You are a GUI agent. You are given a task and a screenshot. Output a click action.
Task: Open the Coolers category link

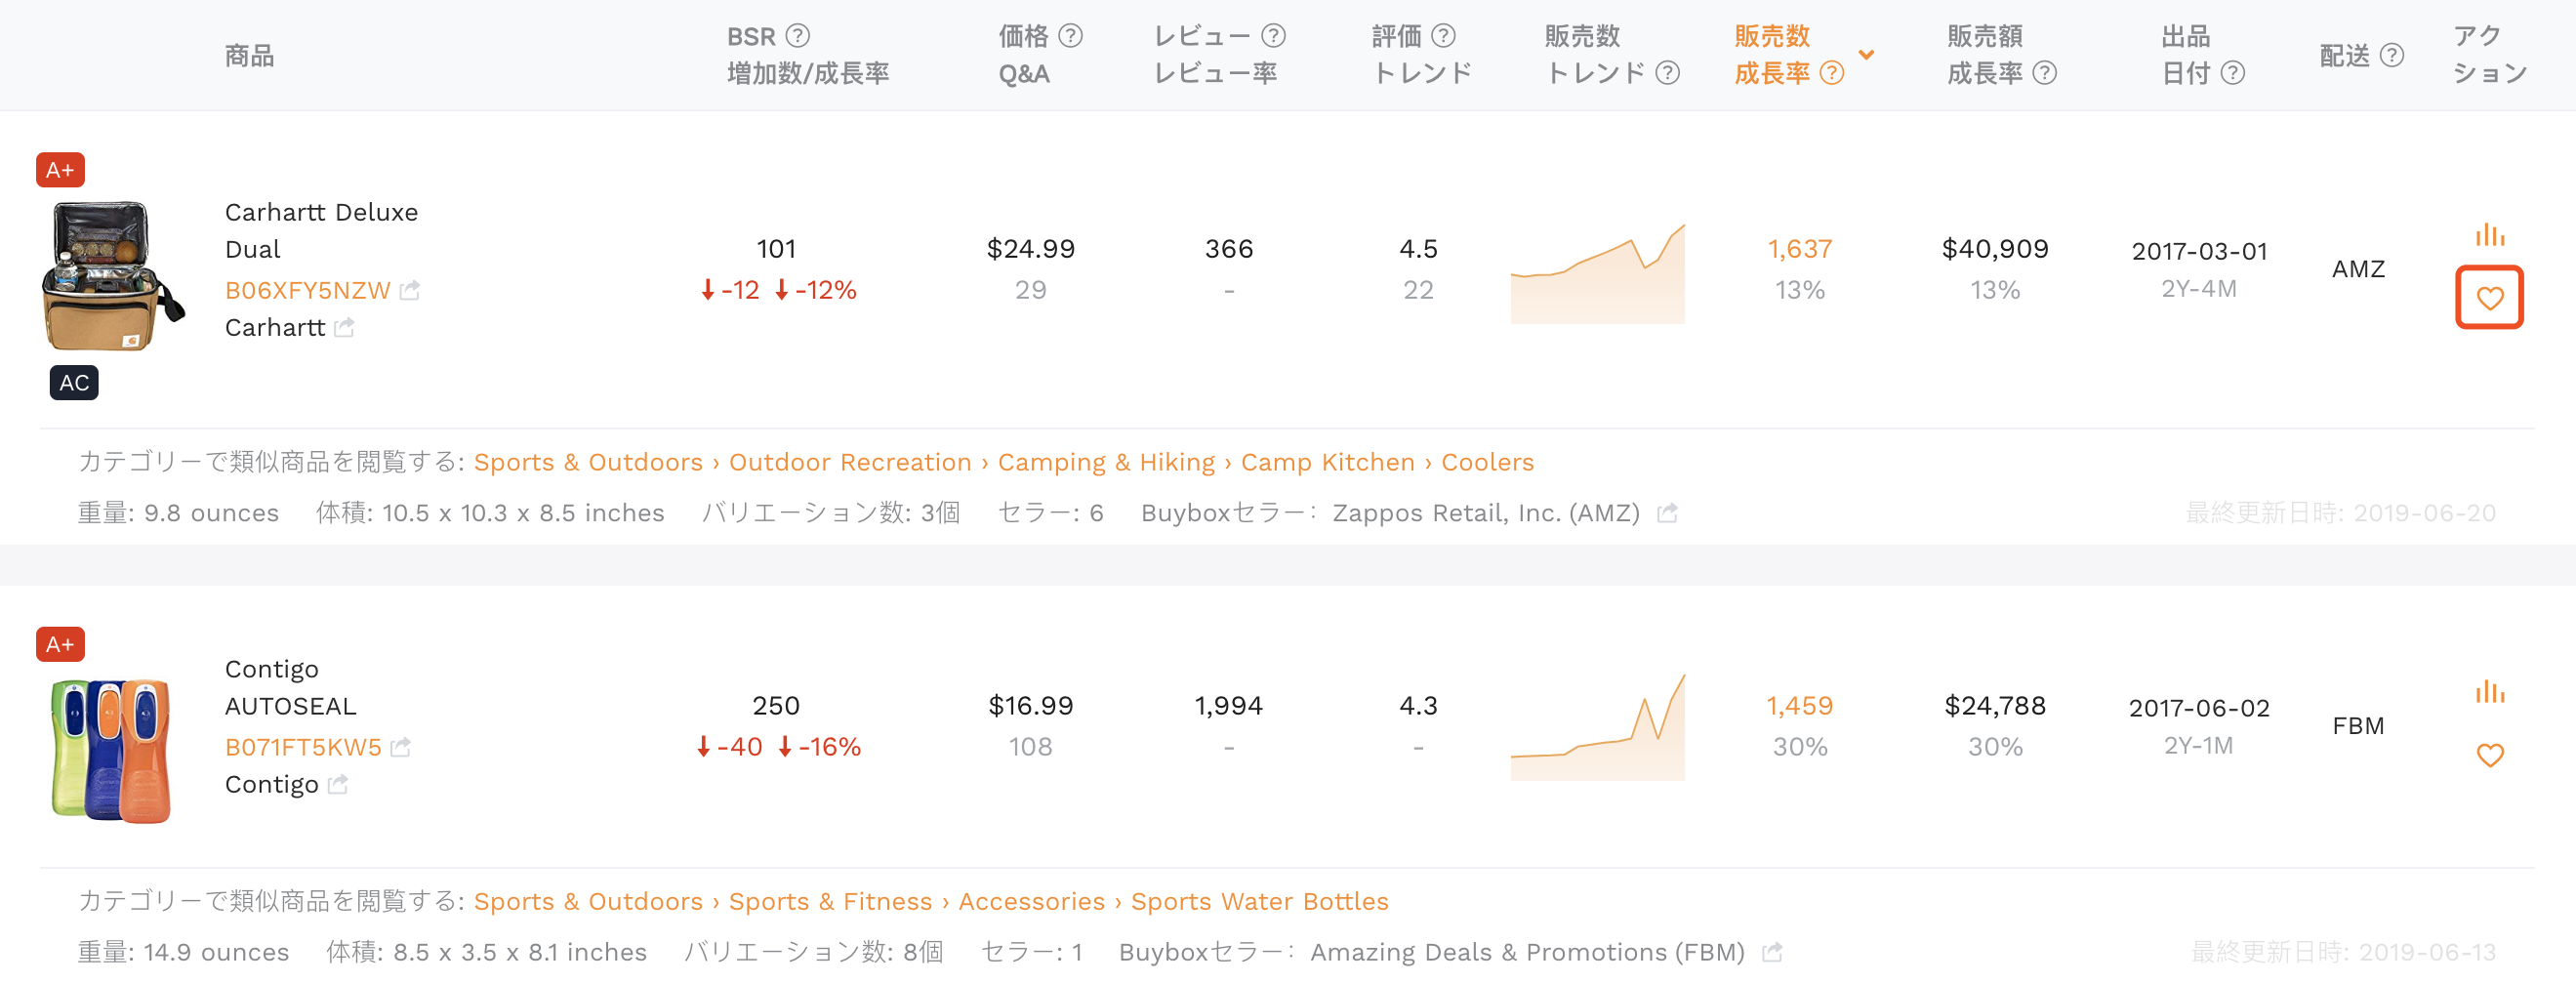pos(1486,462)
